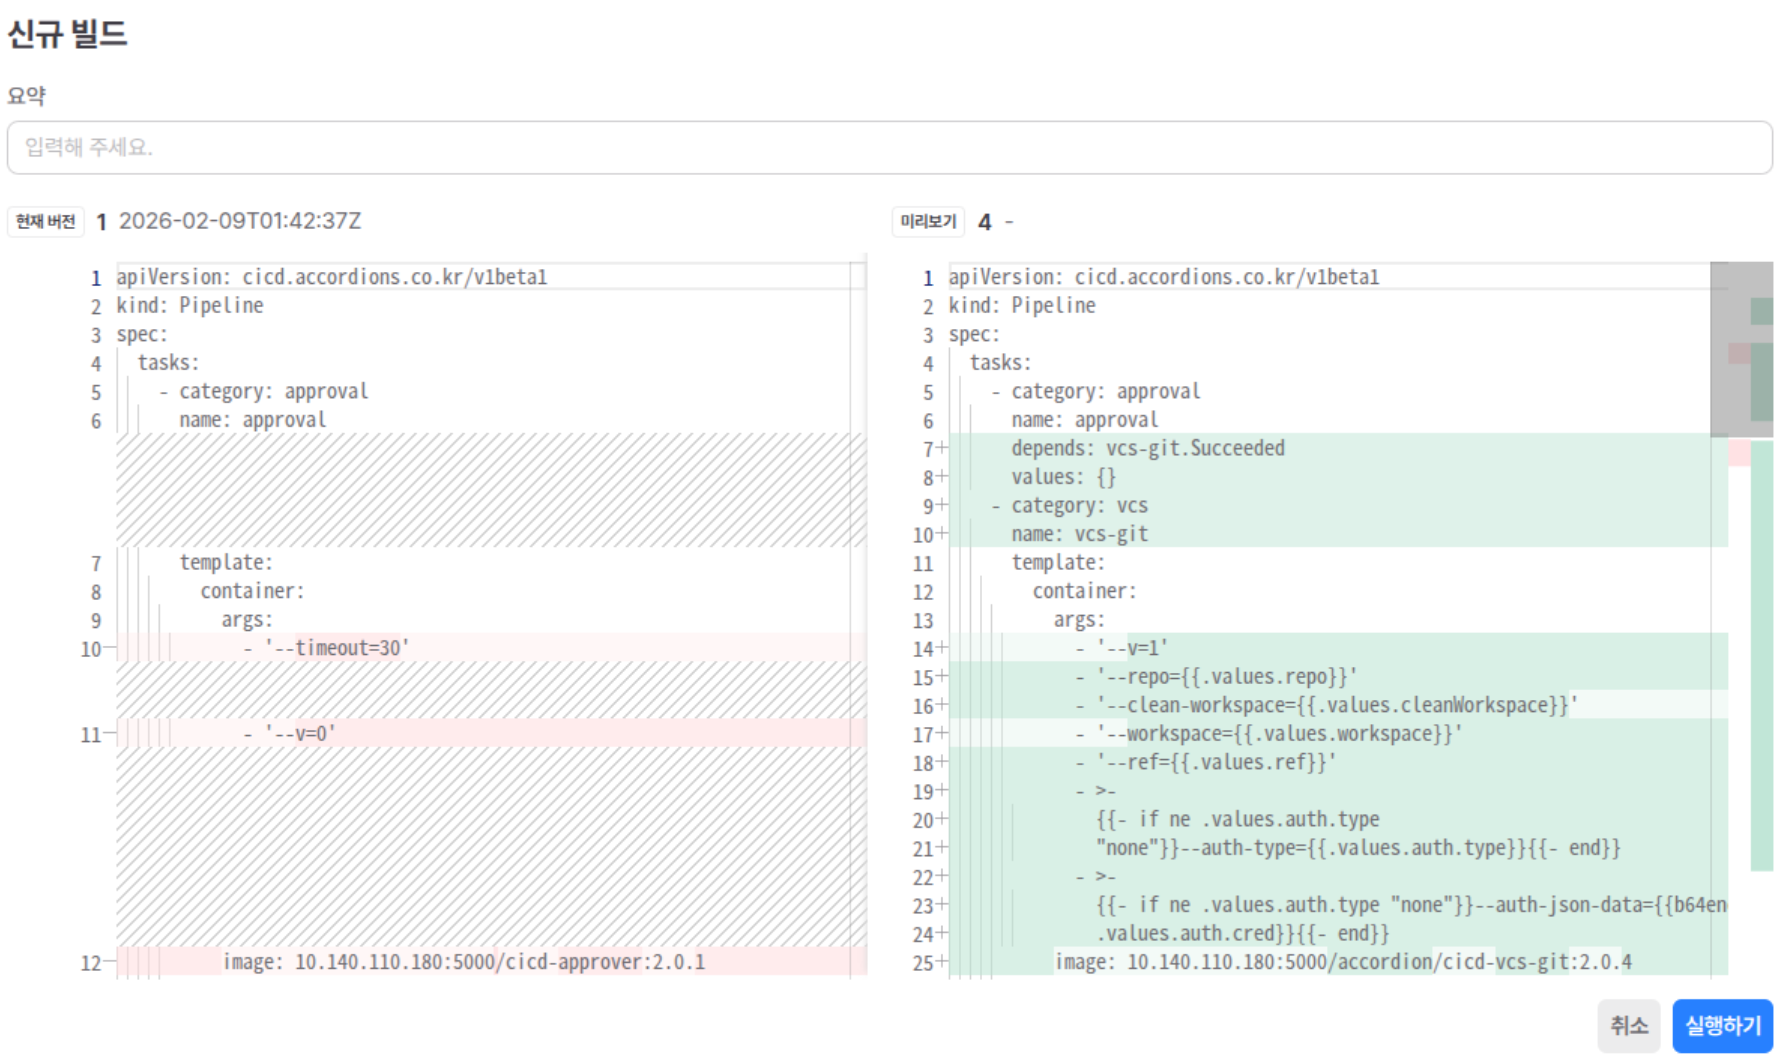Click added line with clean-workspace argument
This screenshot has width=1780, height=1062.
pyautogui.click(x=1326, y=705)
